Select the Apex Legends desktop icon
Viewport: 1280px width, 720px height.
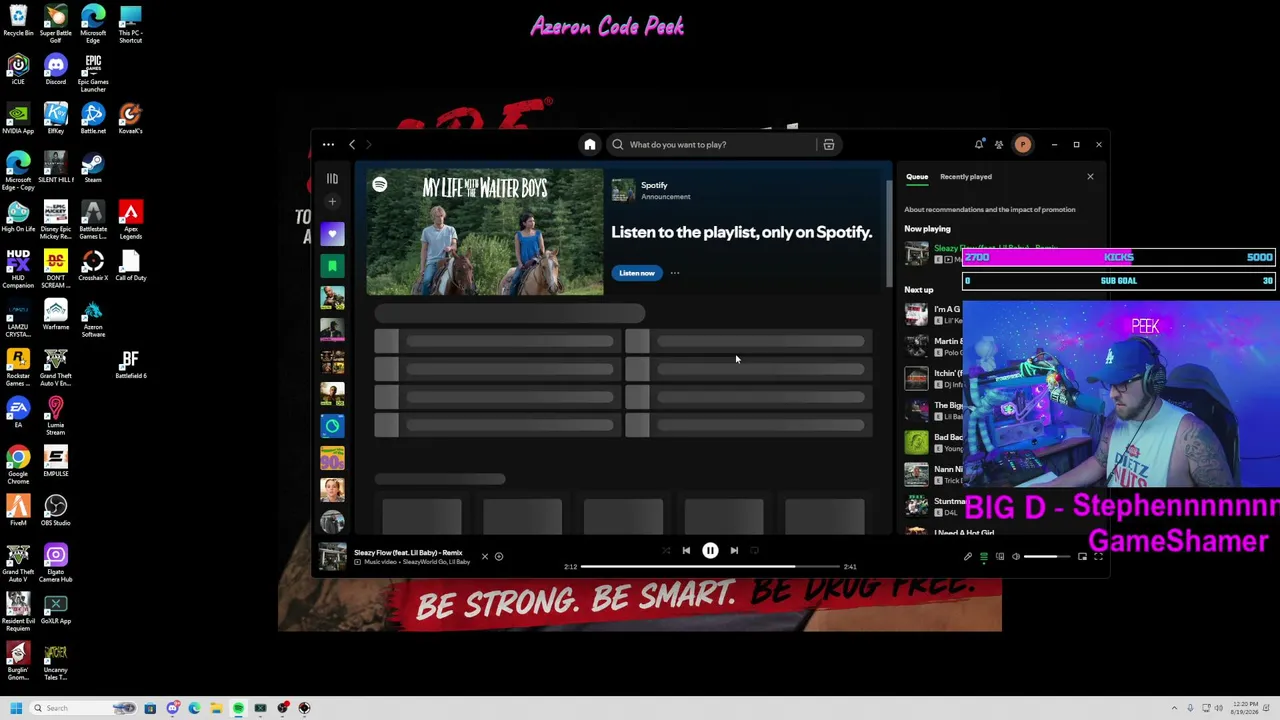(130, 220)
